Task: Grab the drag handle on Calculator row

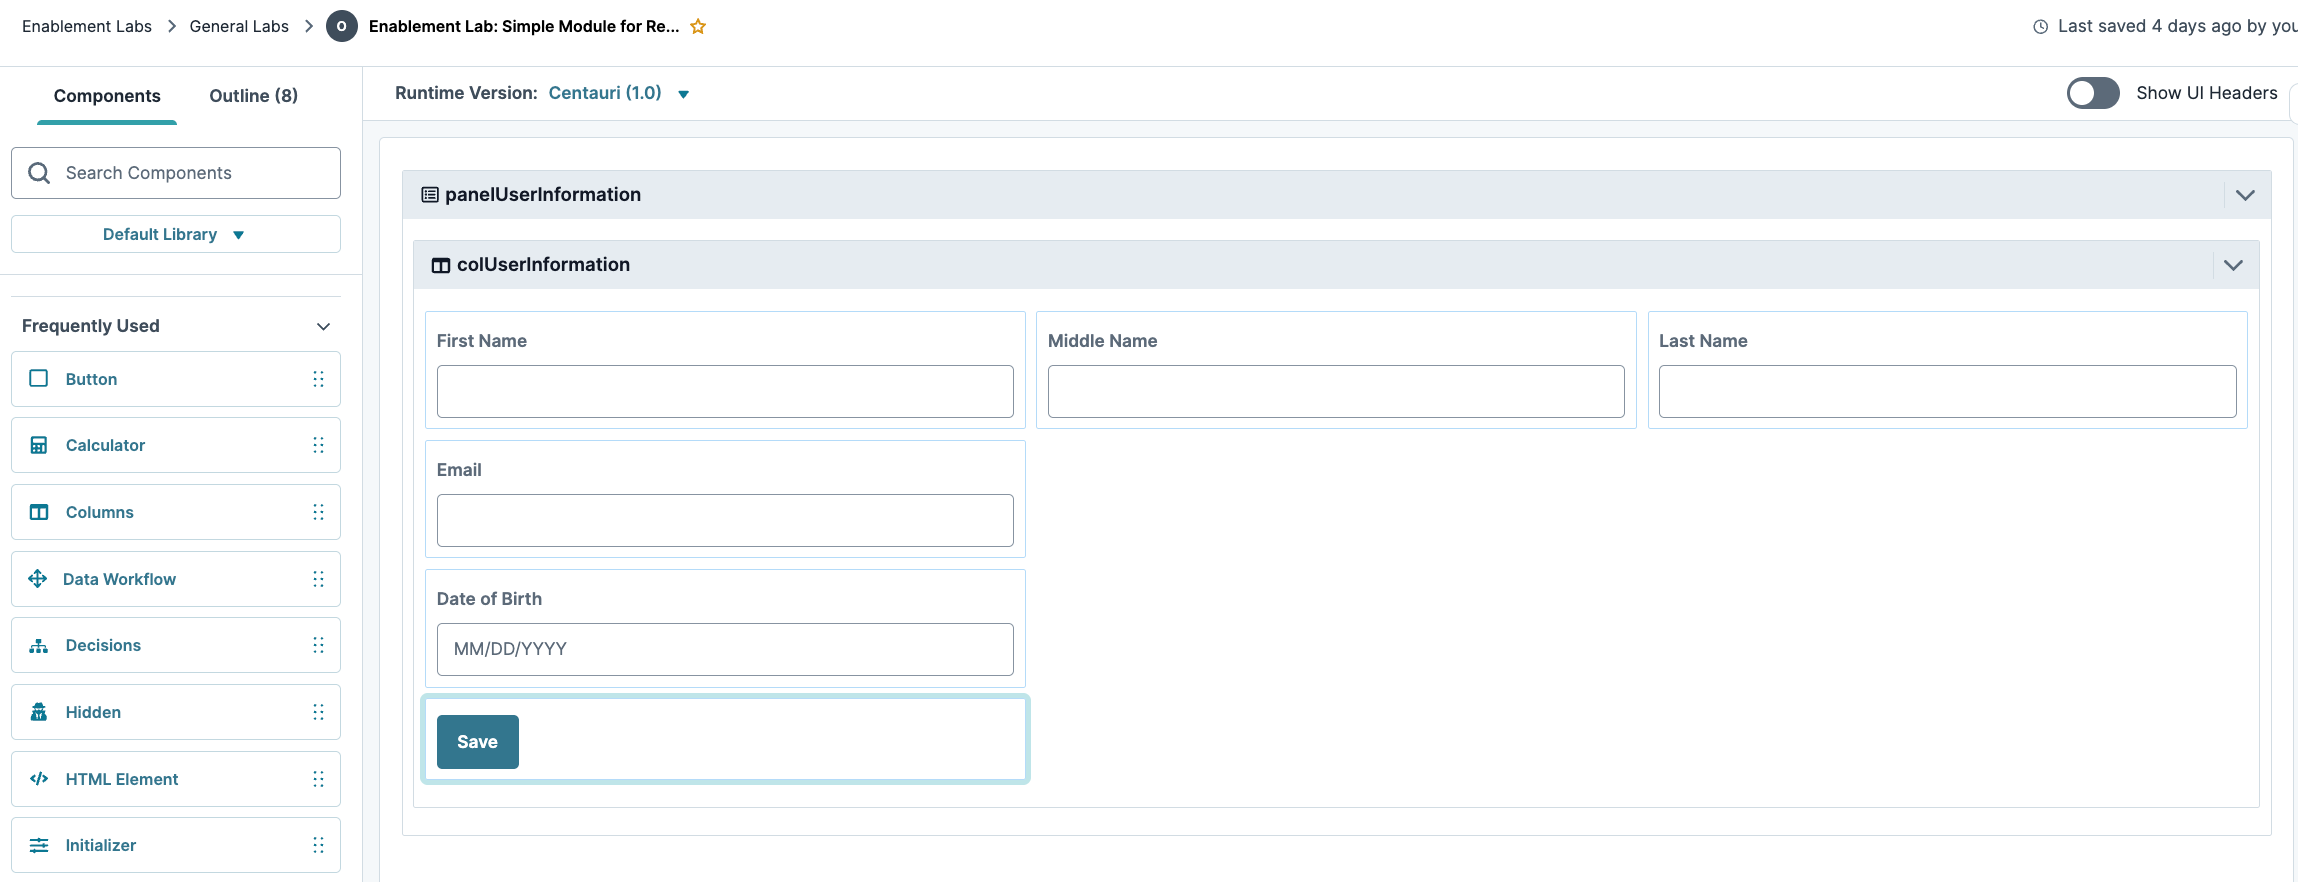Action: [x=318, y=445]
